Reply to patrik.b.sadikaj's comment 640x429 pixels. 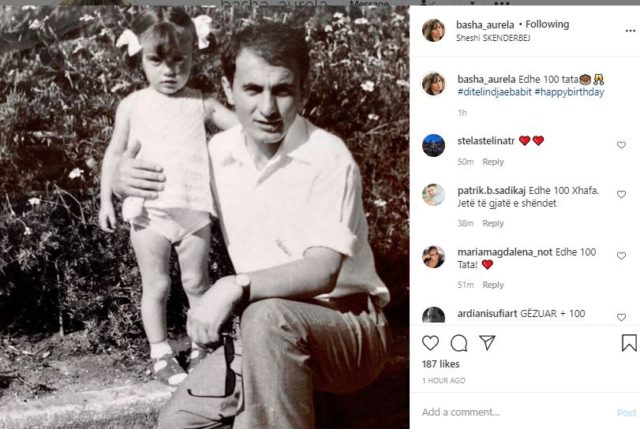coord(493,223)
